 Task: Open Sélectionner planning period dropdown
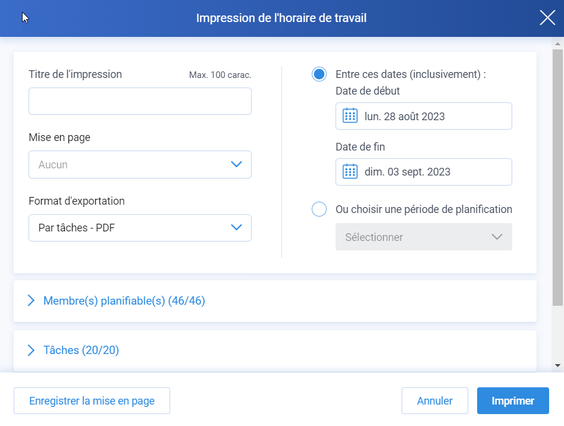point(424,237)
